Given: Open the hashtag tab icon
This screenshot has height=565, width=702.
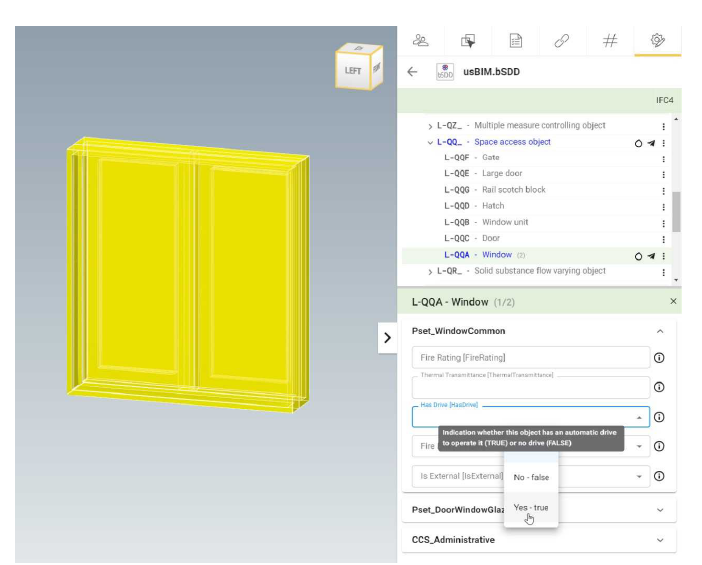Looking at the screenshot, I should point(610,41).
